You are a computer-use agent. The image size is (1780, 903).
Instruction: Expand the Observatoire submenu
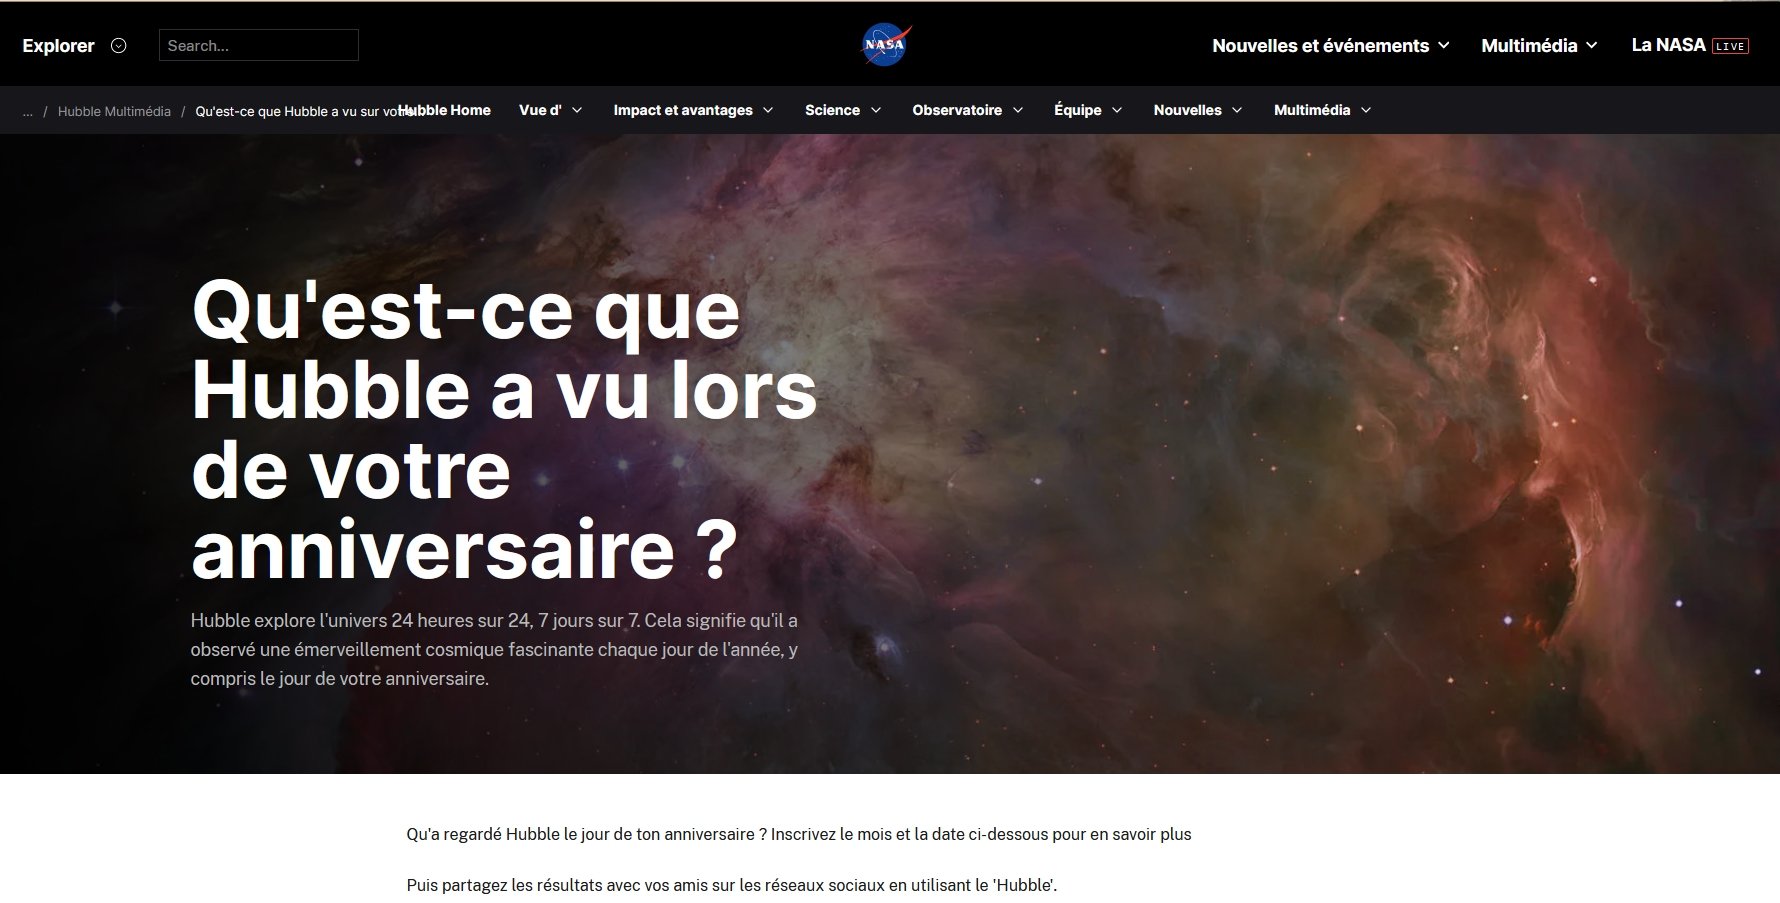[x=967, y=110]
